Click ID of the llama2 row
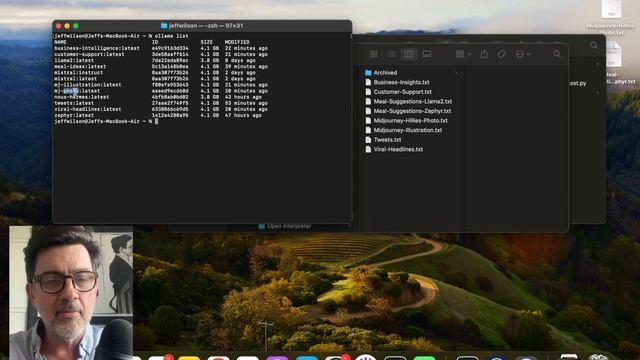The width and height of the screenshot is (640, 360). [x=170, y=60]
